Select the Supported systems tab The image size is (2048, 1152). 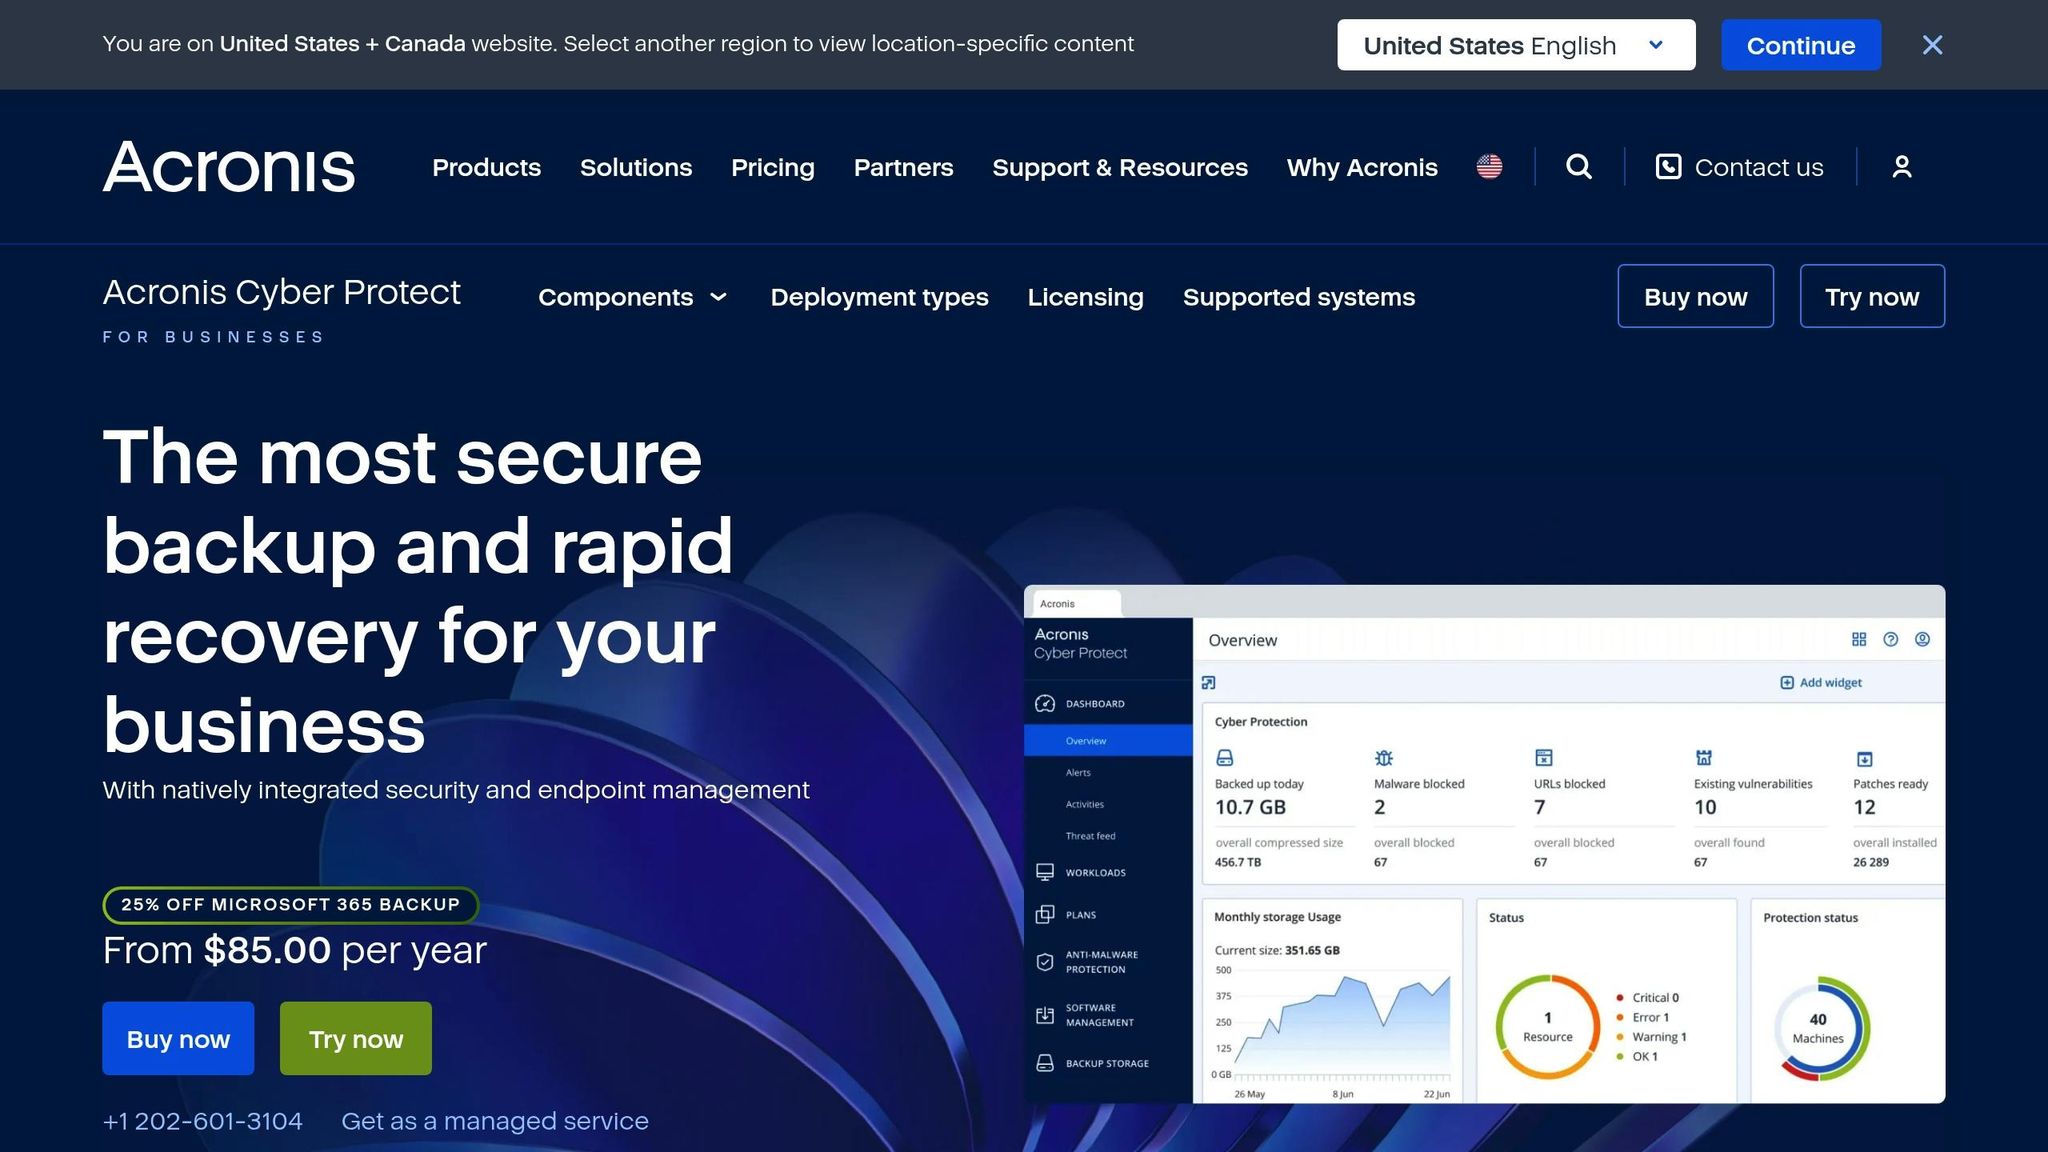click(x=1299, y=297)
